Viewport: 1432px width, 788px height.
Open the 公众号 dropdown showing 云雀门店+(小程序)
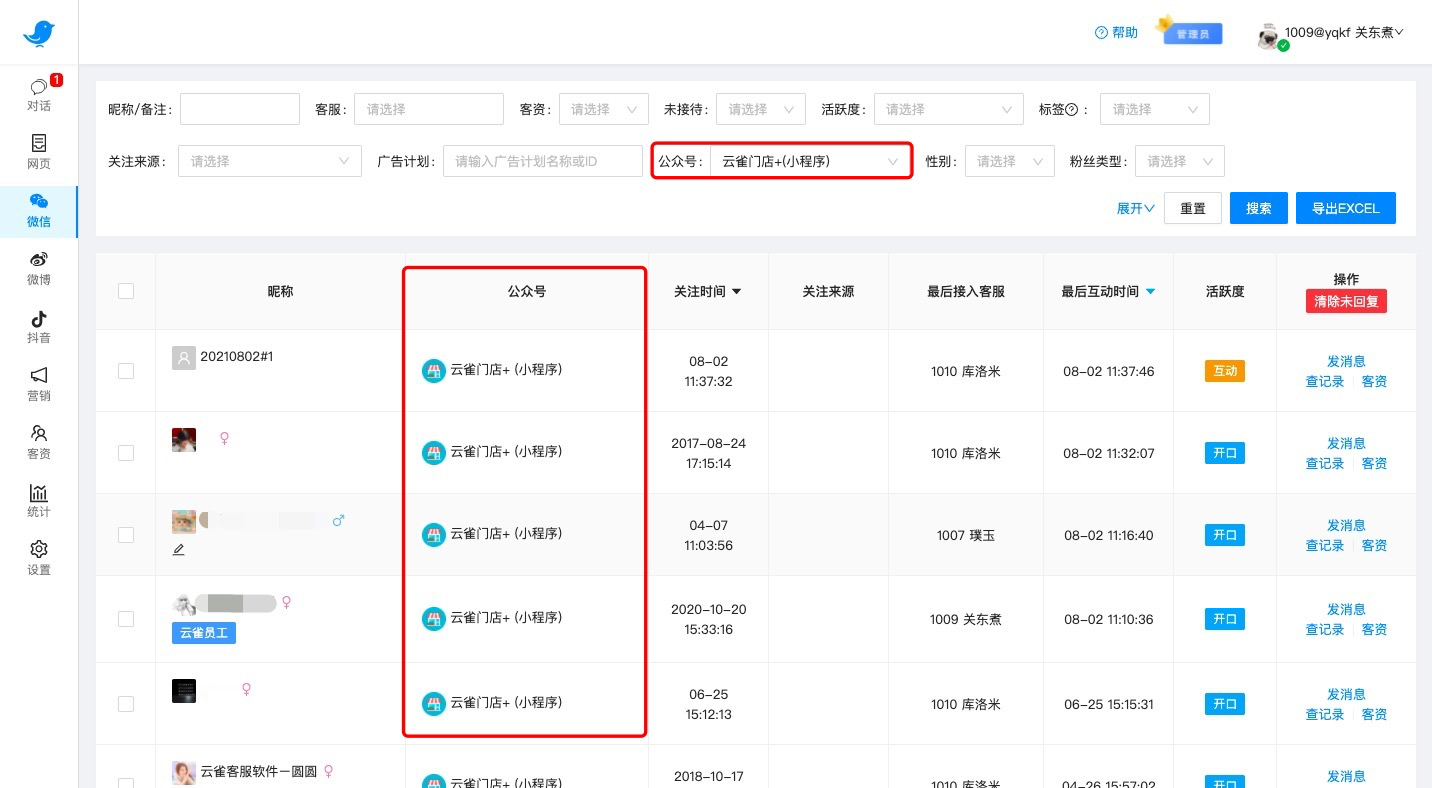point(809,161)
